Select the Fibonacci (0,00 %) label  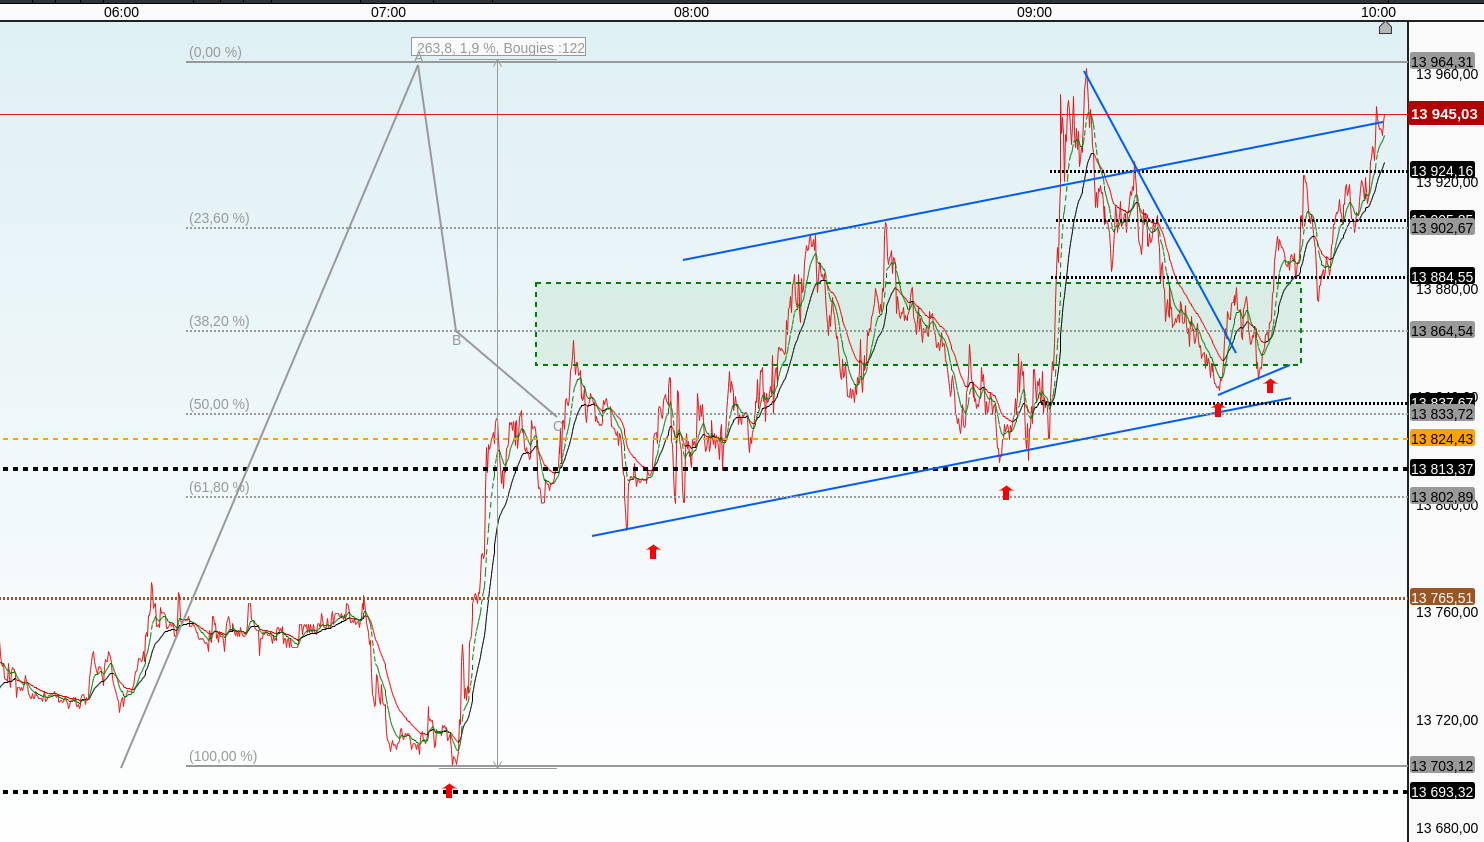tap(215, 52)
